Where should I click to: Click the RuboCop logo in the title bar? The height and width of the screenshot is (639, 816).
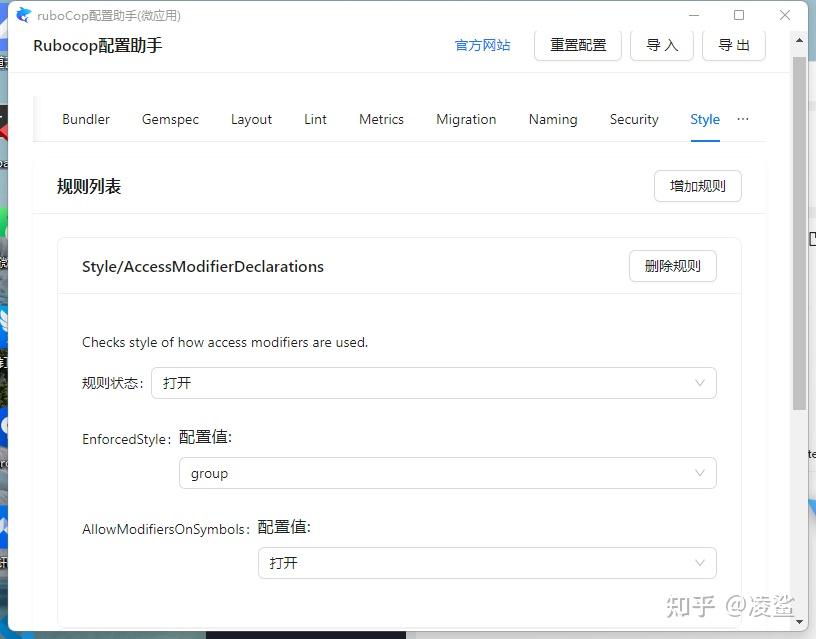pyautogui.click(x=22, y=15)
